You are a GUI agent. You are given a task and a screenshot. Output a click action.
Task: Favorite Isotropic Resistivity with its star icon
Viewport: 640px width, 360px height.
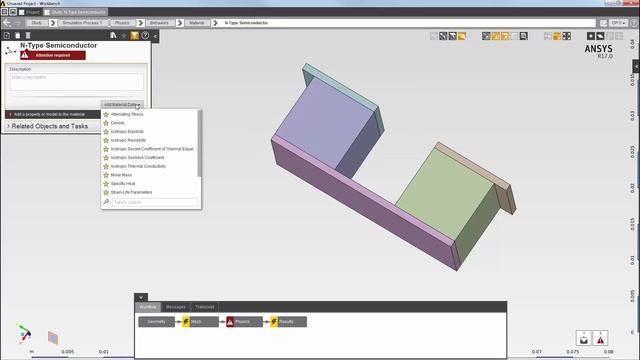[106, 140]
